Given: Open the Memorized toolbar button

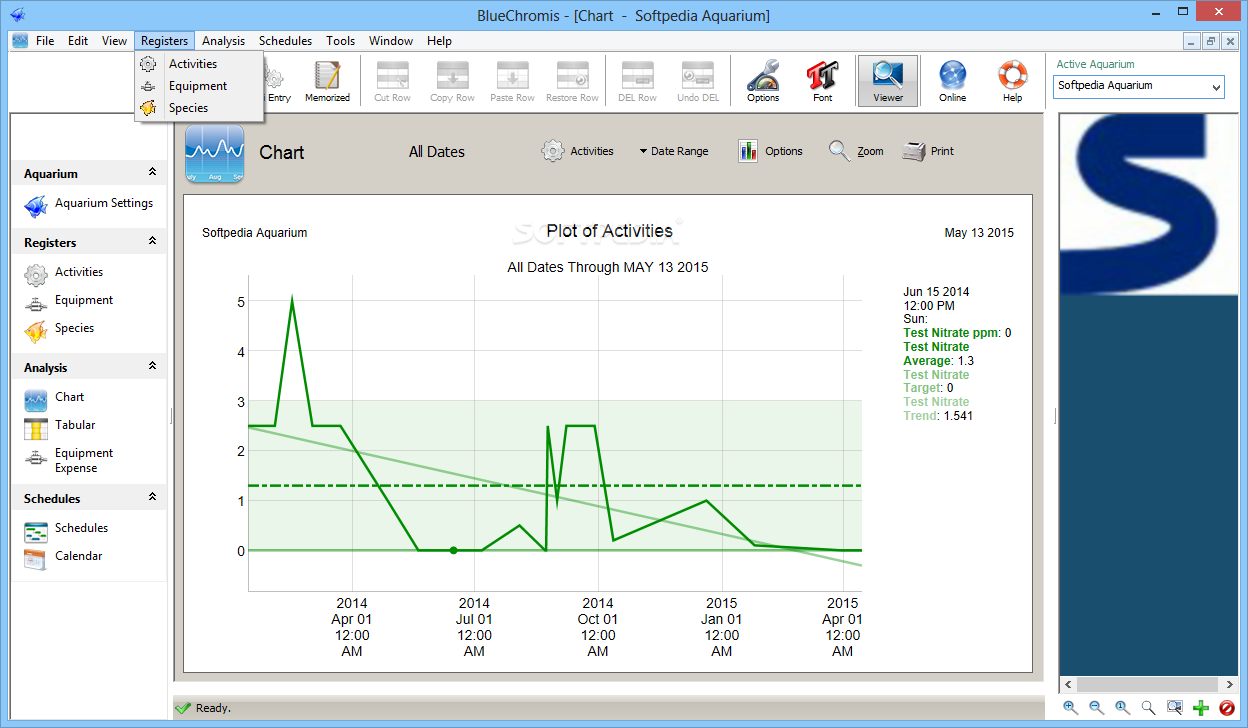Looking at the screenshot, I should (327, 81).
